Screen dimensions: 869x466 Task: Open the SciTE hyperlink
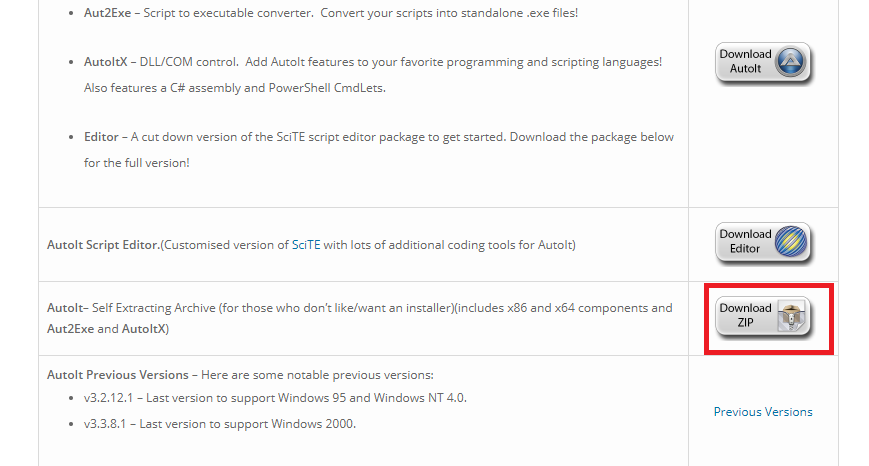[304, 245]
